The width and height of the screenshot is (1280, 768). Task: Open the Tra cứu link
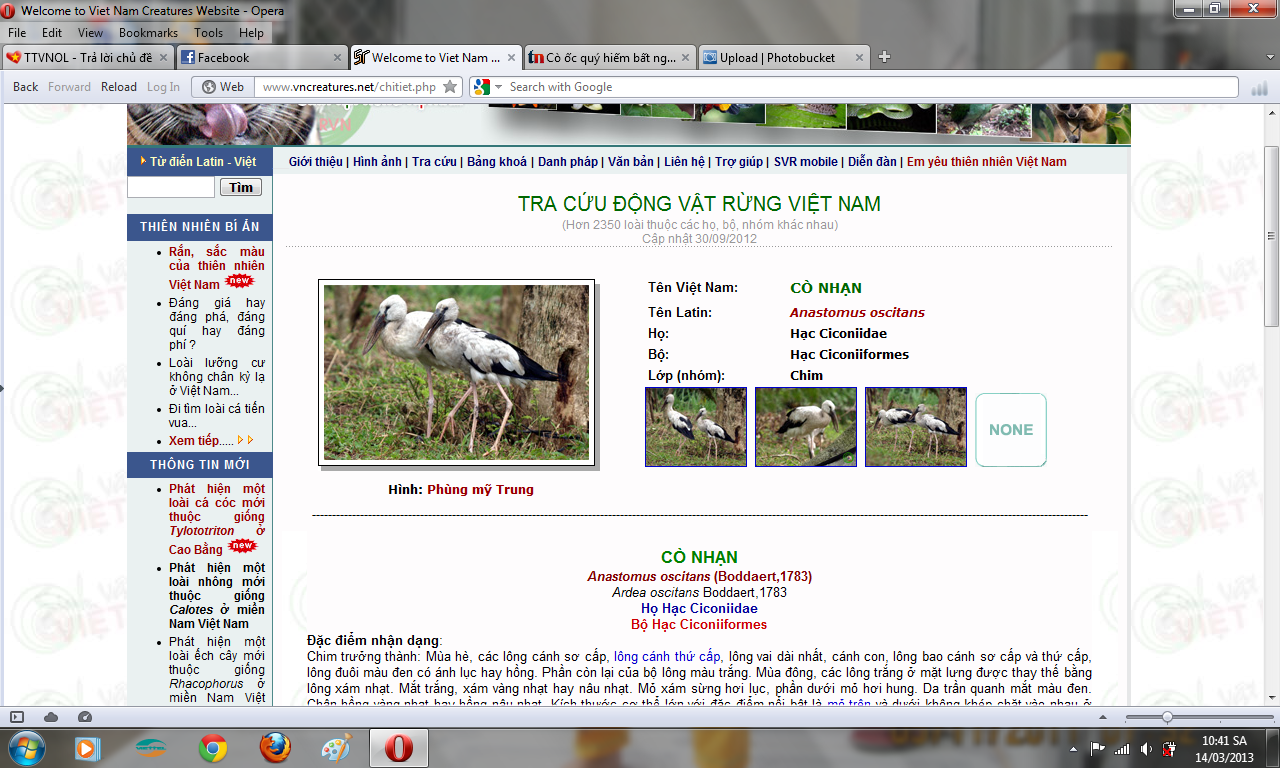coord(434,161)
